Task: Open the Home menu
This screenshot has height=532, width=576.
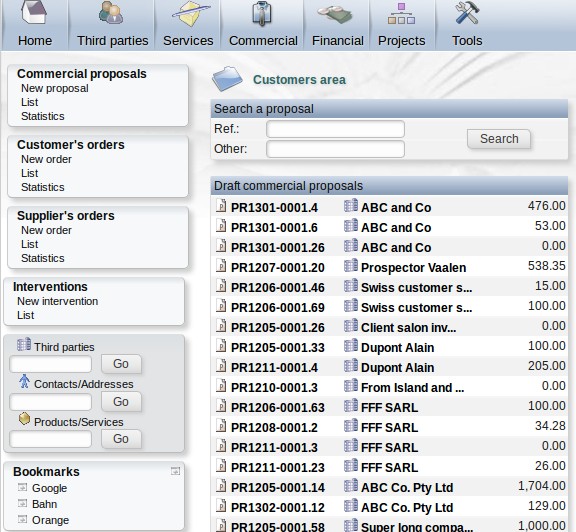Action: 35,40
